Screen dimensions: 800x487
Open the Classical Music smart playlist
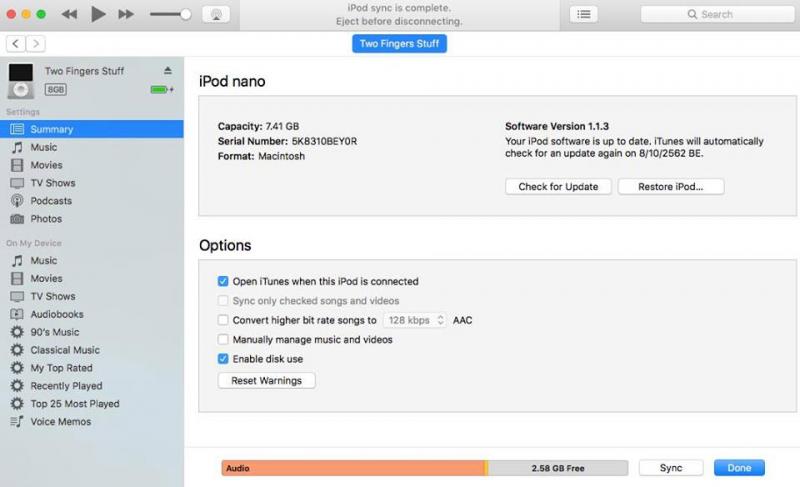(92, 350)
